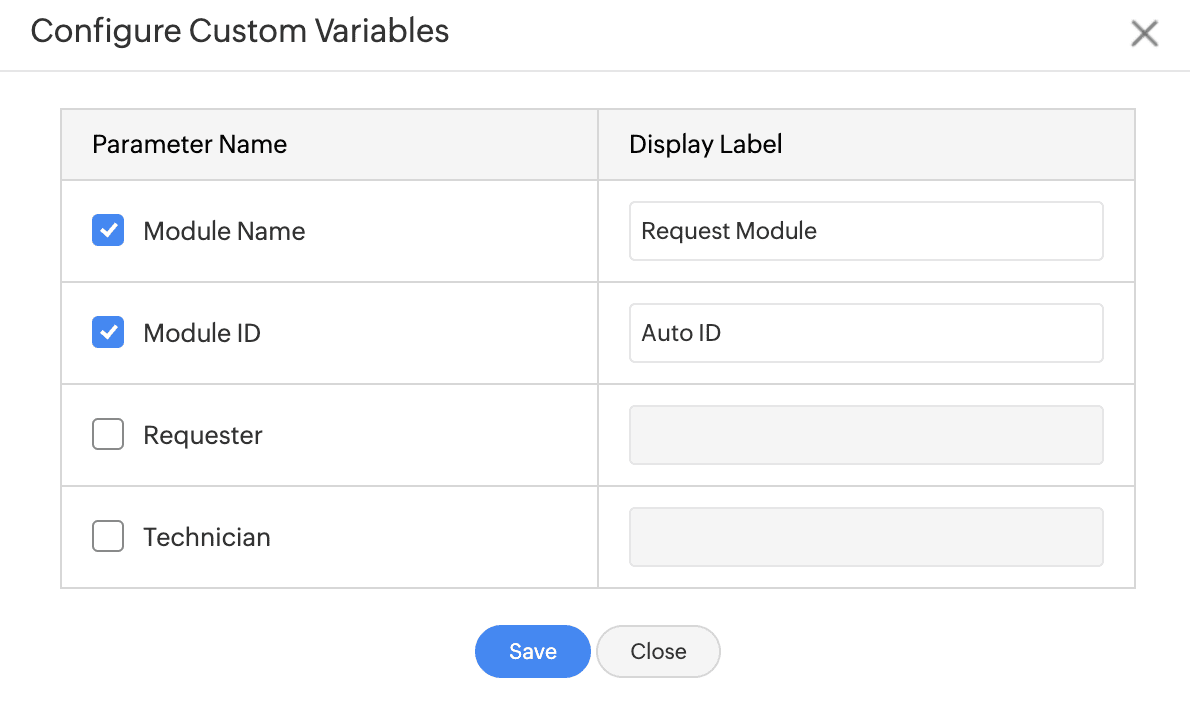Screen dimensions: 1190x708
Task: Click the 'Auto ID' text value
Action: pos(681,333)
